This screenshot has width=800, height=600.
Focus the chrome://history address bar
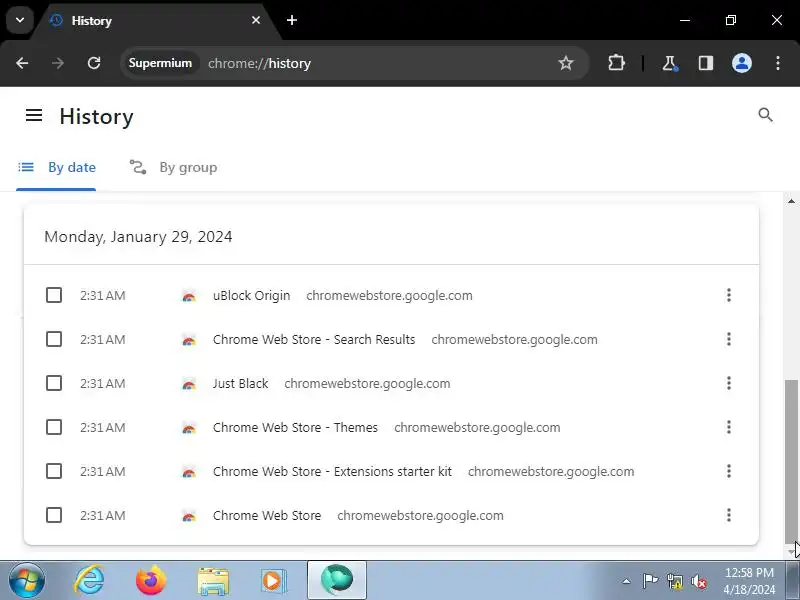355,63
